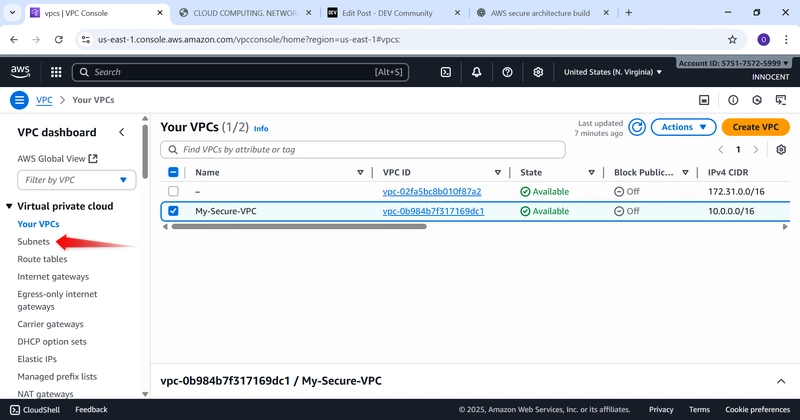
Task: Open the Actions dropdown
Action: pyautogui.click(x=683, y=127)
